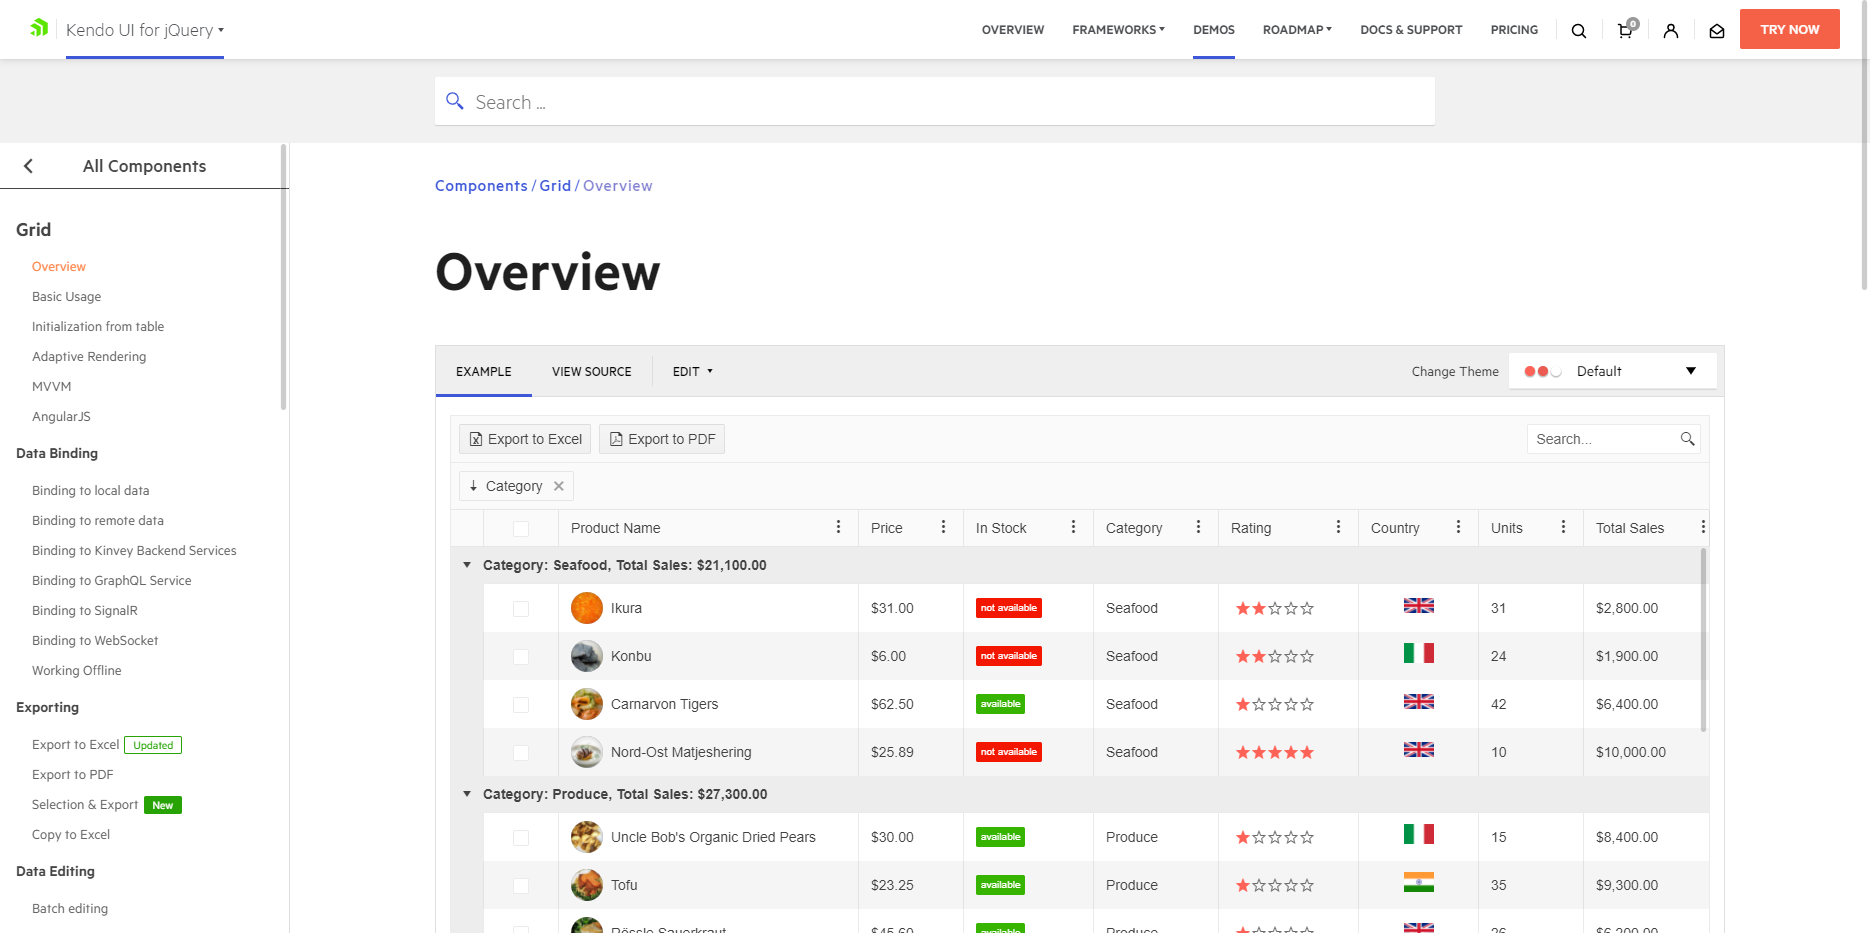
Task: Open the Change Theme dropdown
Action: coord(1612,371)
